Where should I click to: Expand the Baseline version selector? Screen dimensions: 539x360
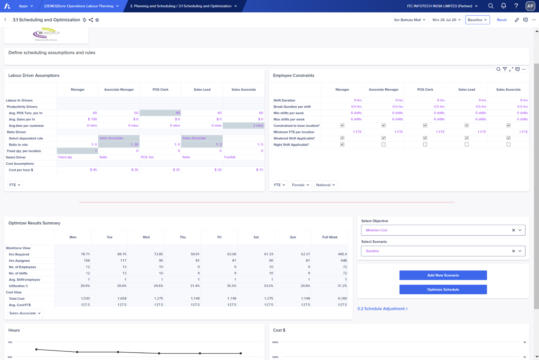(x=477, y=20)
